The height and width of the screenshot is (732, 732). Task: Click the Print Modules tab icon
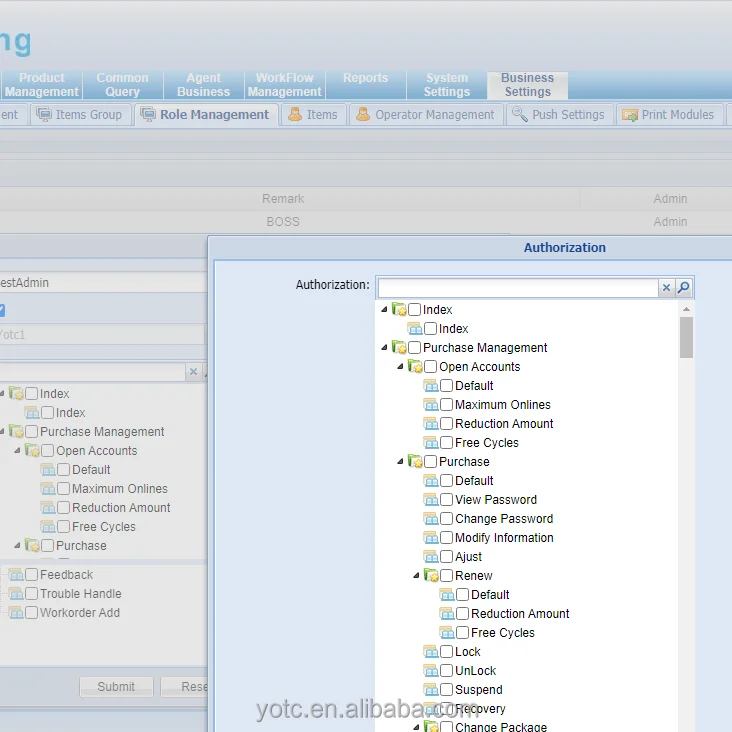coord(629,115)
